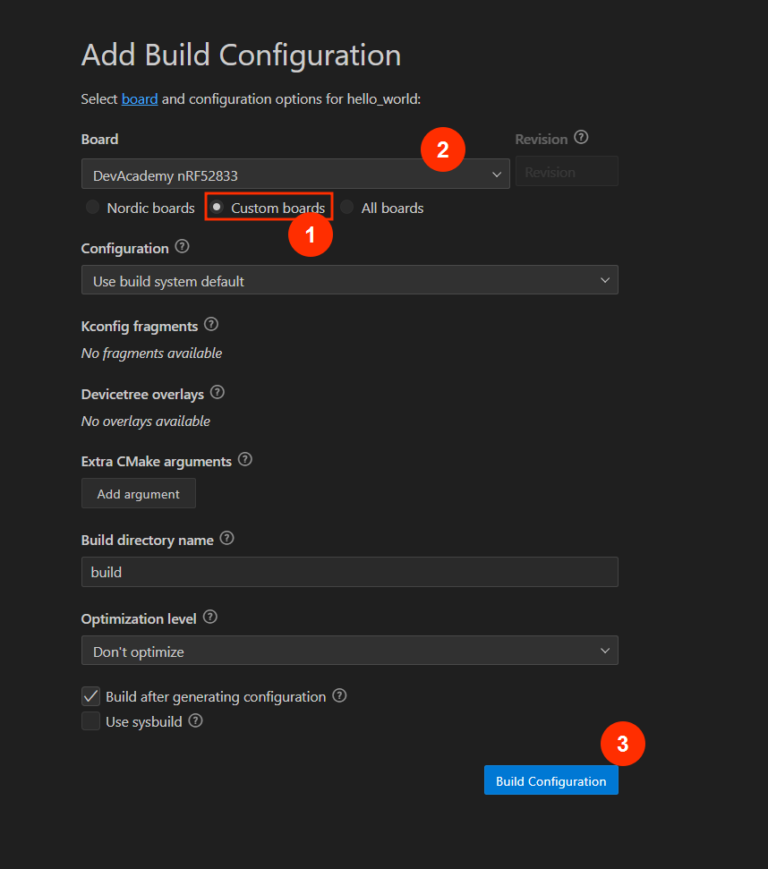Open the Kconfig fragments help icon
Viewport: 768px width, 869px height.
[x=211, y=325]
